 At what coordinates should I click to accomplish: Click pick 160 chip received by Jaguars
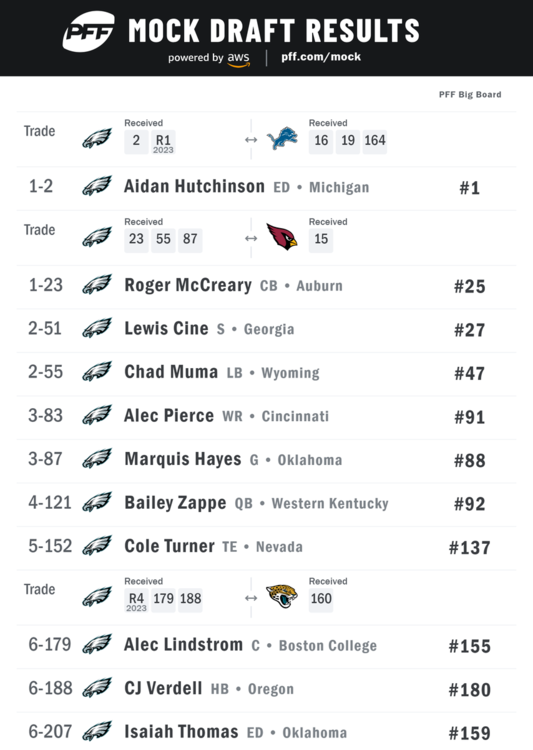pos(321,598)
